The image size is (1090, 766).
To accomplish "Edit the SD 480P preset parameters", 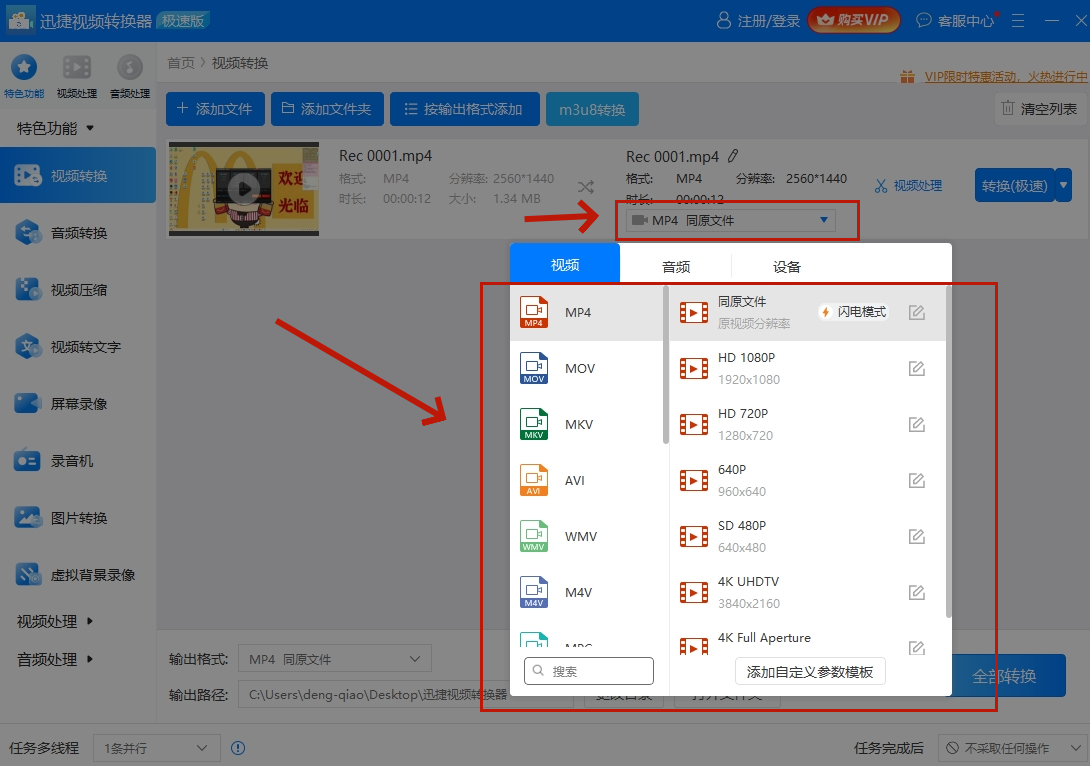I will (917, 537).
